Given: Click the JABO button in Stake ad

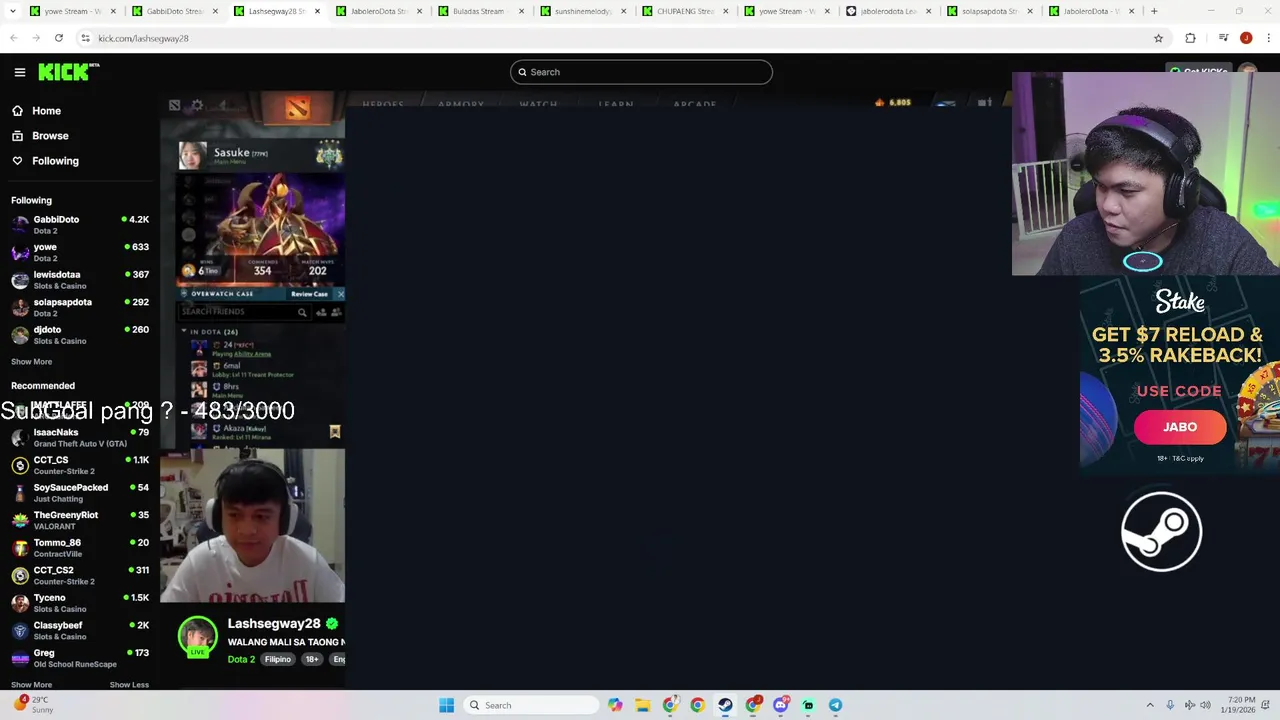Looking at the screenshot, I should point(1180,427).
